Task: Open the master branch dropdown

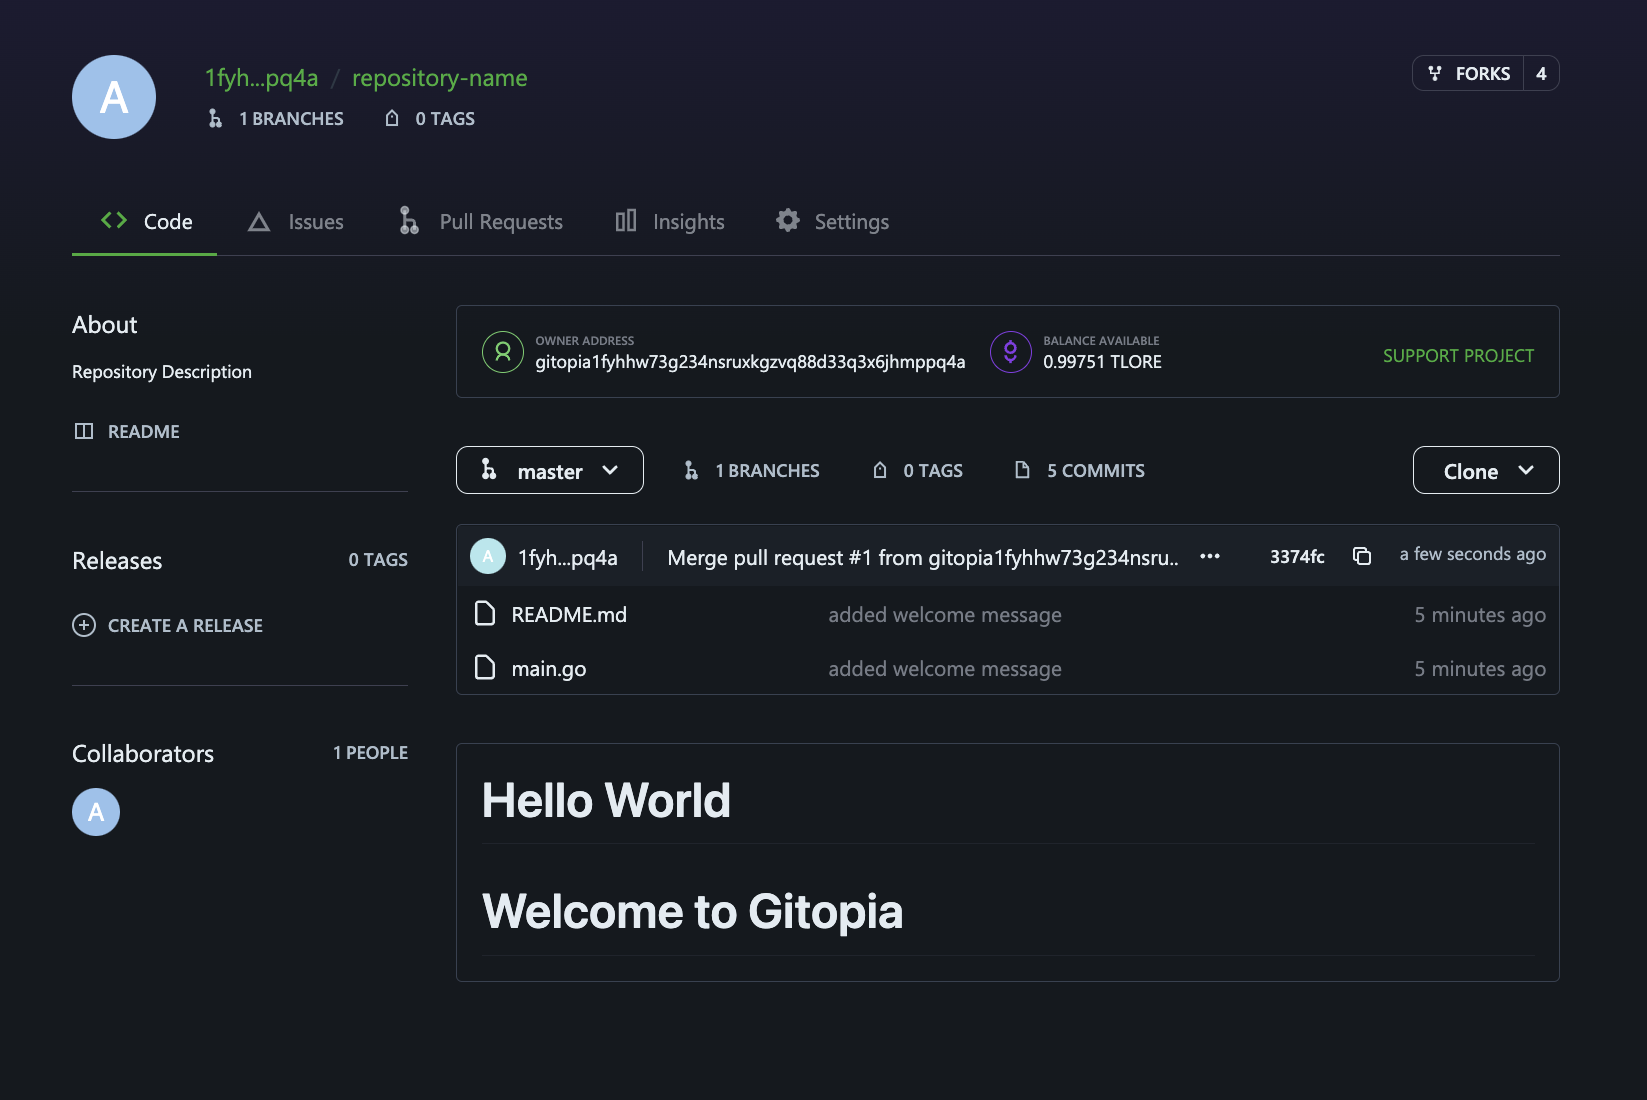Action: pyautogui.click(x=550, y=470)
